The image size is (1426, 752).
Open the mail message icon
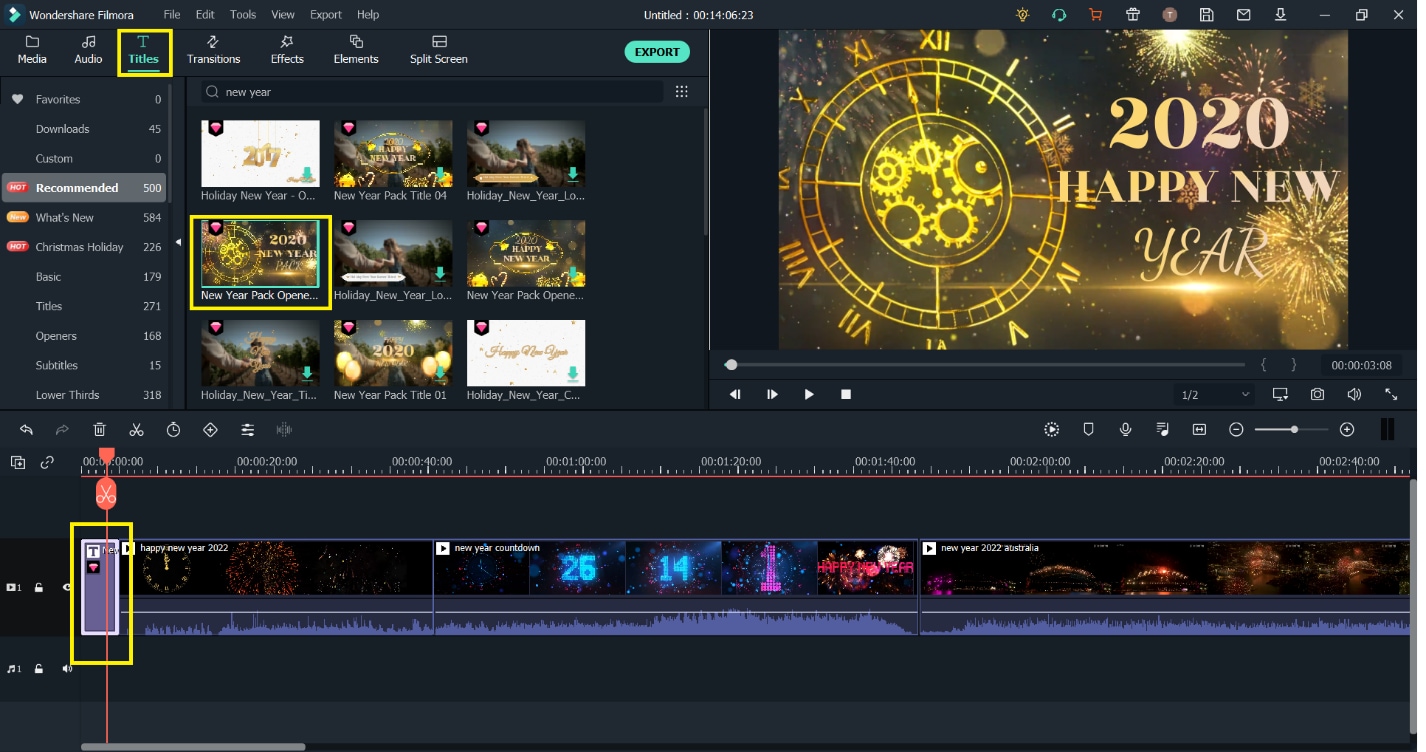[1244, 15]
